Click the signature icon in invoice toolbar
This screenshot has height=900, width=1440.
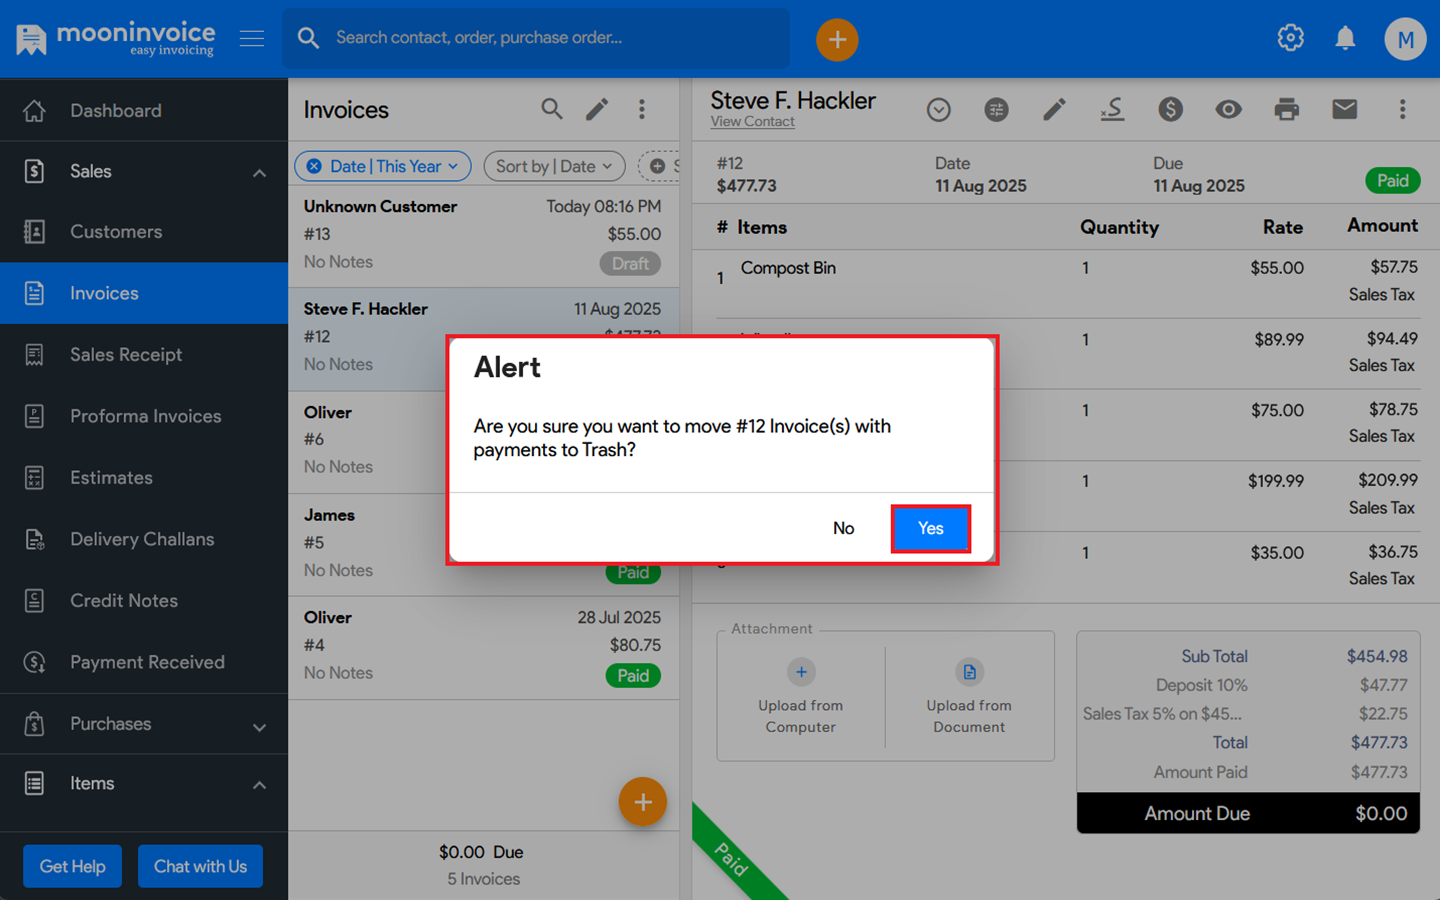[x=1112, y=109]
